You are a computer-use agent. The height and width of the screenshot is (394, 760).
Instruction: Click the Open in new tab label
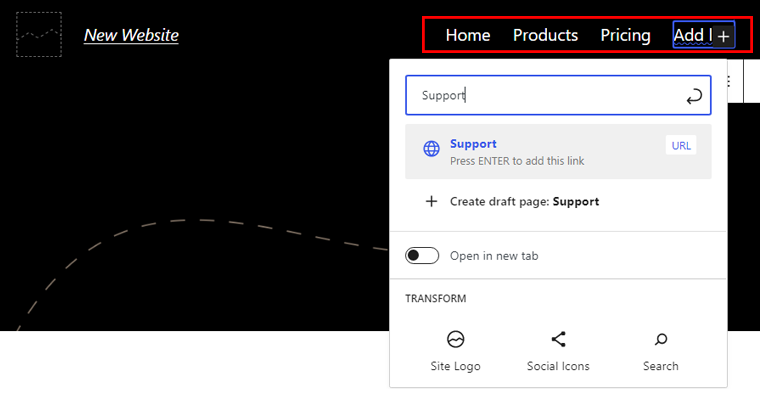494,256
